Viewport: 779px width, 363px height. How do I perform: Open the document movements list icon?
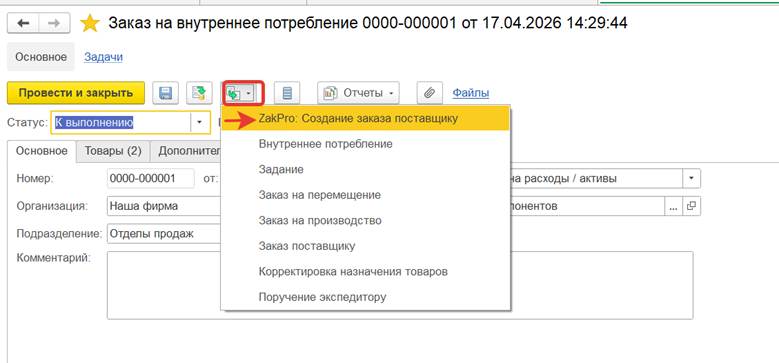pyautogui.click(x=287, y=93)
